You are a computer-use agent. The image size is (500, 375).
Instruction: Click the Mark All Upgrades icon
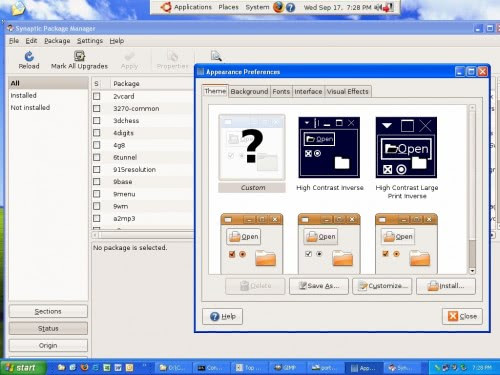[x=79, y=56]
